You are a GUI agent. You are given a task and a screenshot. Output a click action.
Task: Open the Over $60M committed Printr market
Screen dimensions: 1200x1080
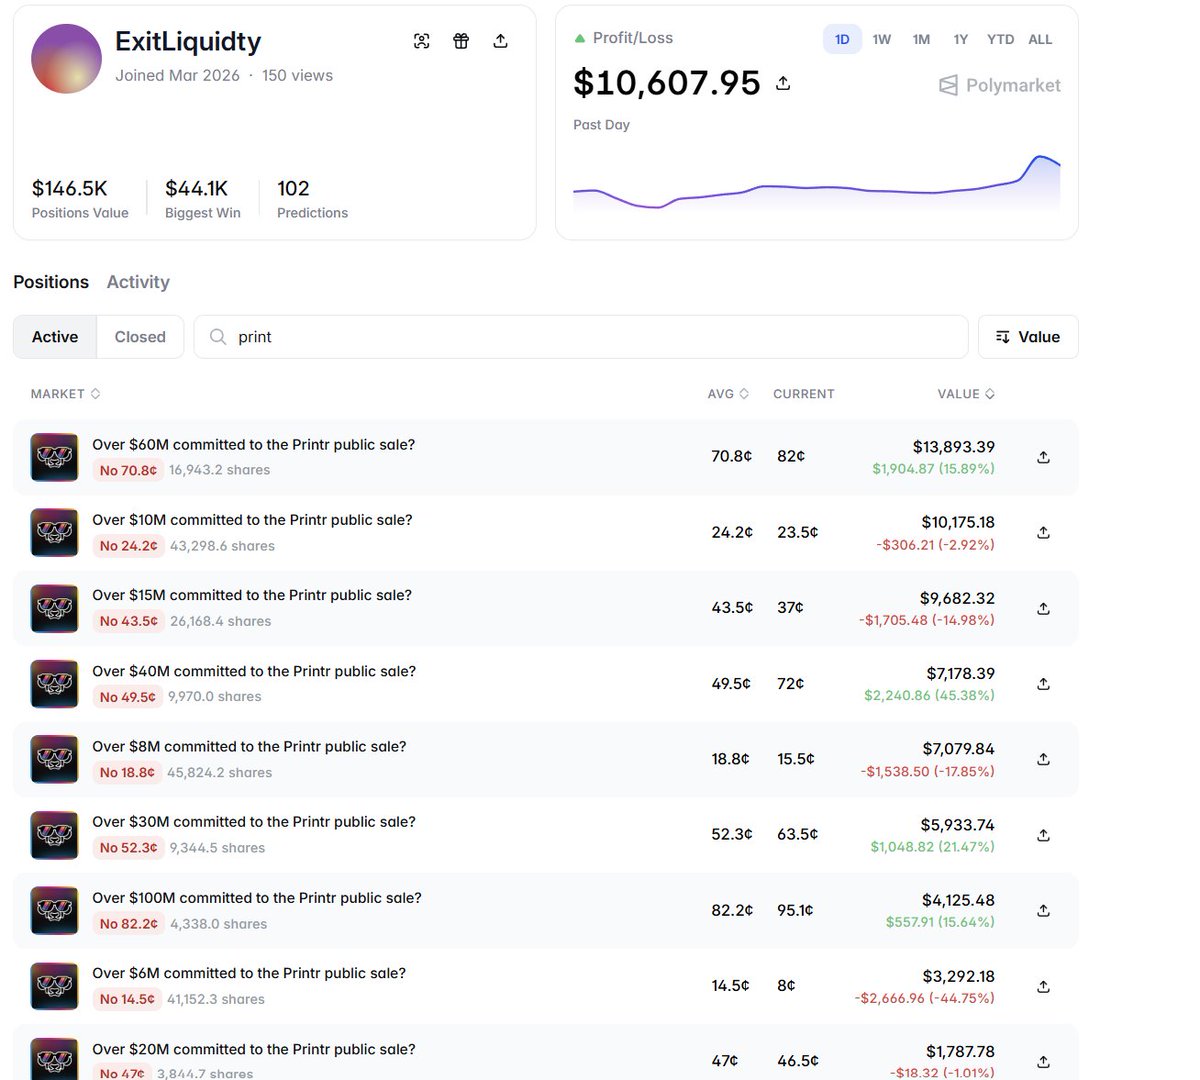(253, 445)
